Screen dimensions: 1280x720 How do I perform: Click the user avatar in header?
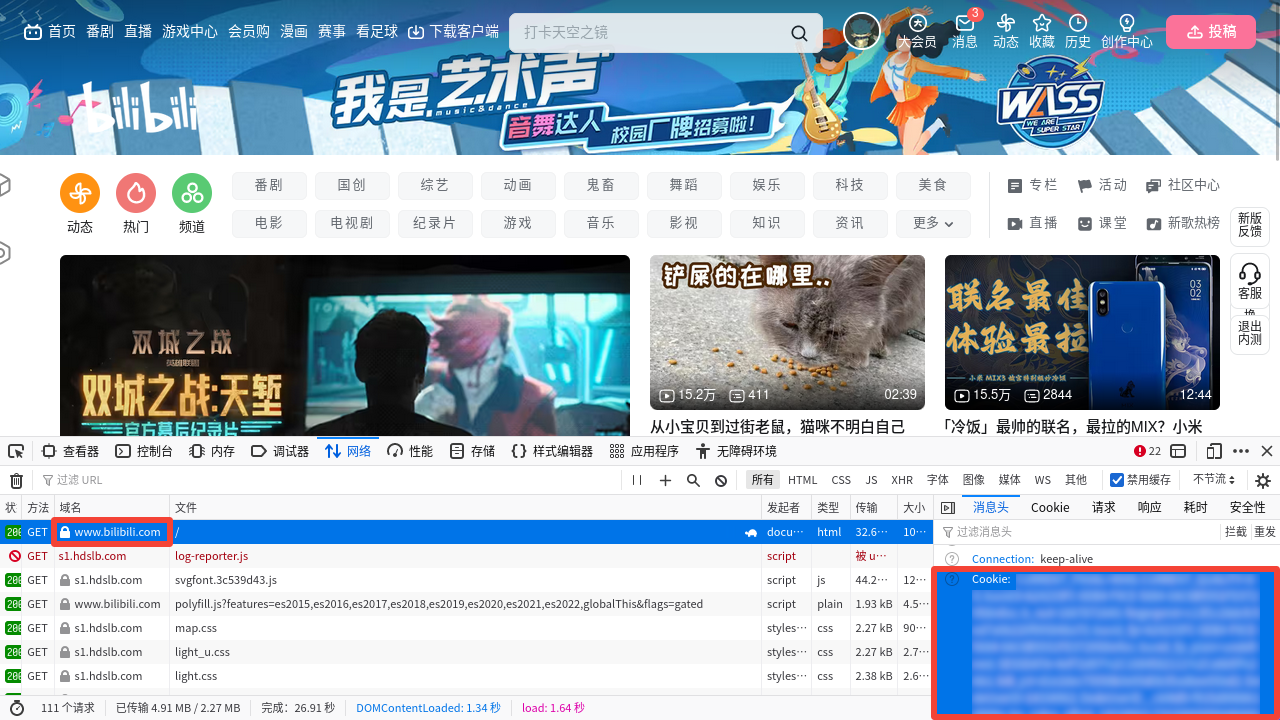pyautogui.click(x=862, y=31)
